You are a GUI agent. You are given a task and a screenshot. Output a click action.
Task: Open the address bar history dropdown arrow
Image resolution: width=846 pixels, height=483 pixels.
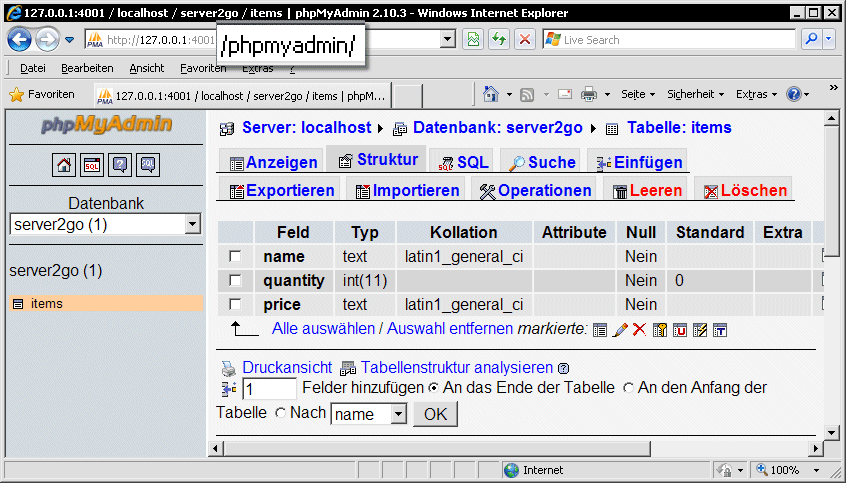coord(447,39)
